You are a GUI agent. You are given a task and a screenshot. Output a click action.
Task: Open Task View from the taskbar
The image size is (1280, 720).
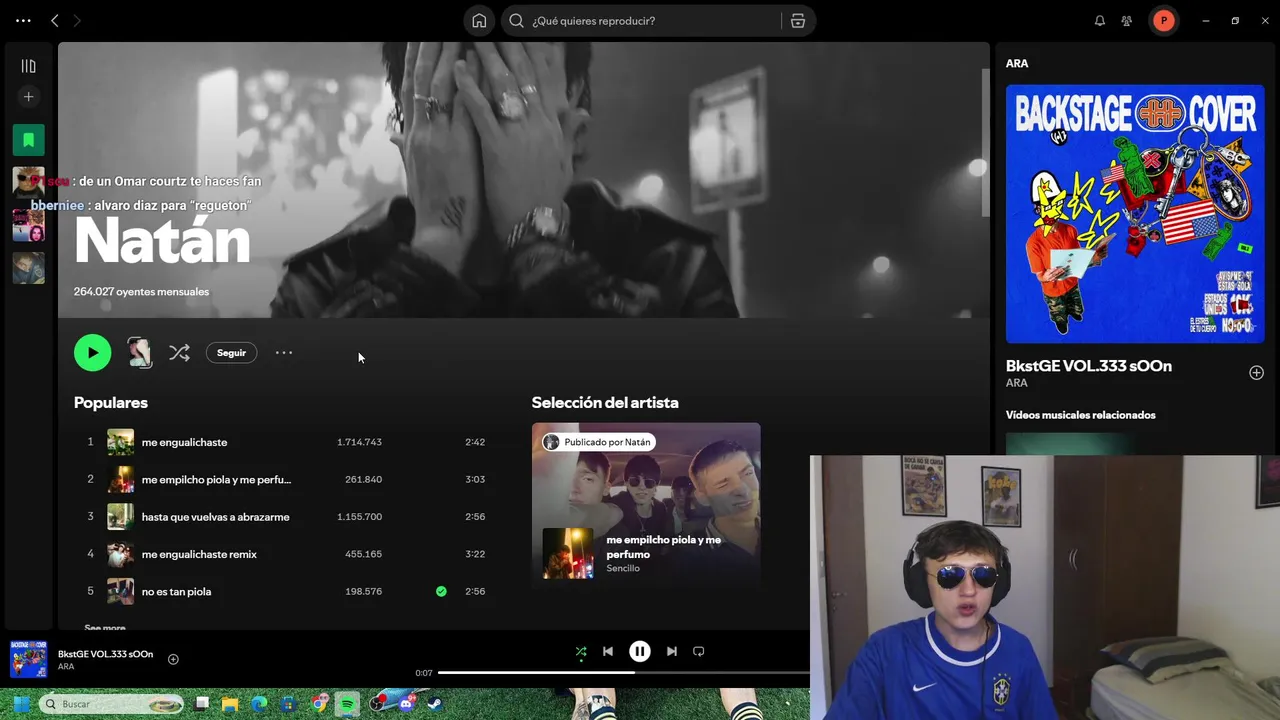[201, 704]
